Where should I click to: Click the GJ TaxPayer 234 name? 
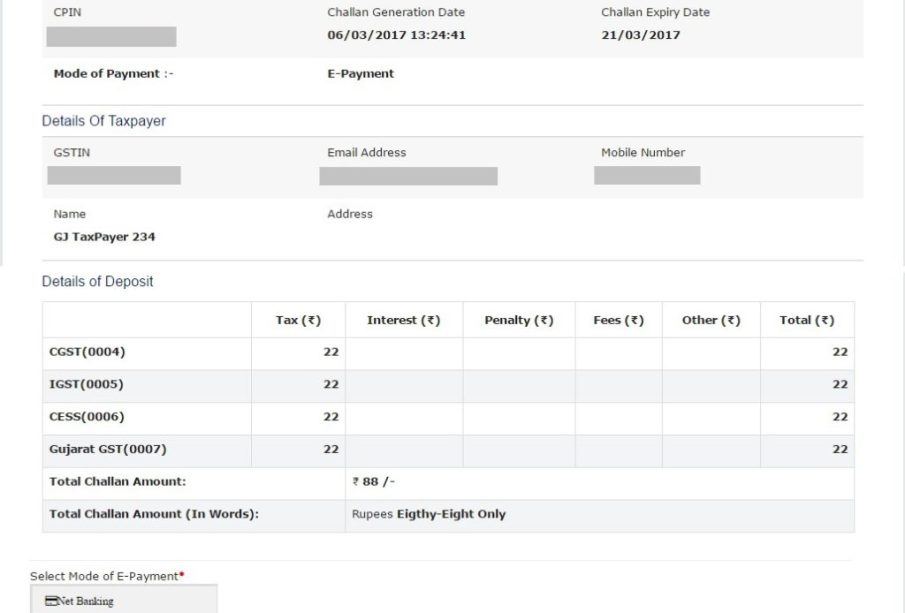point(104,237)
